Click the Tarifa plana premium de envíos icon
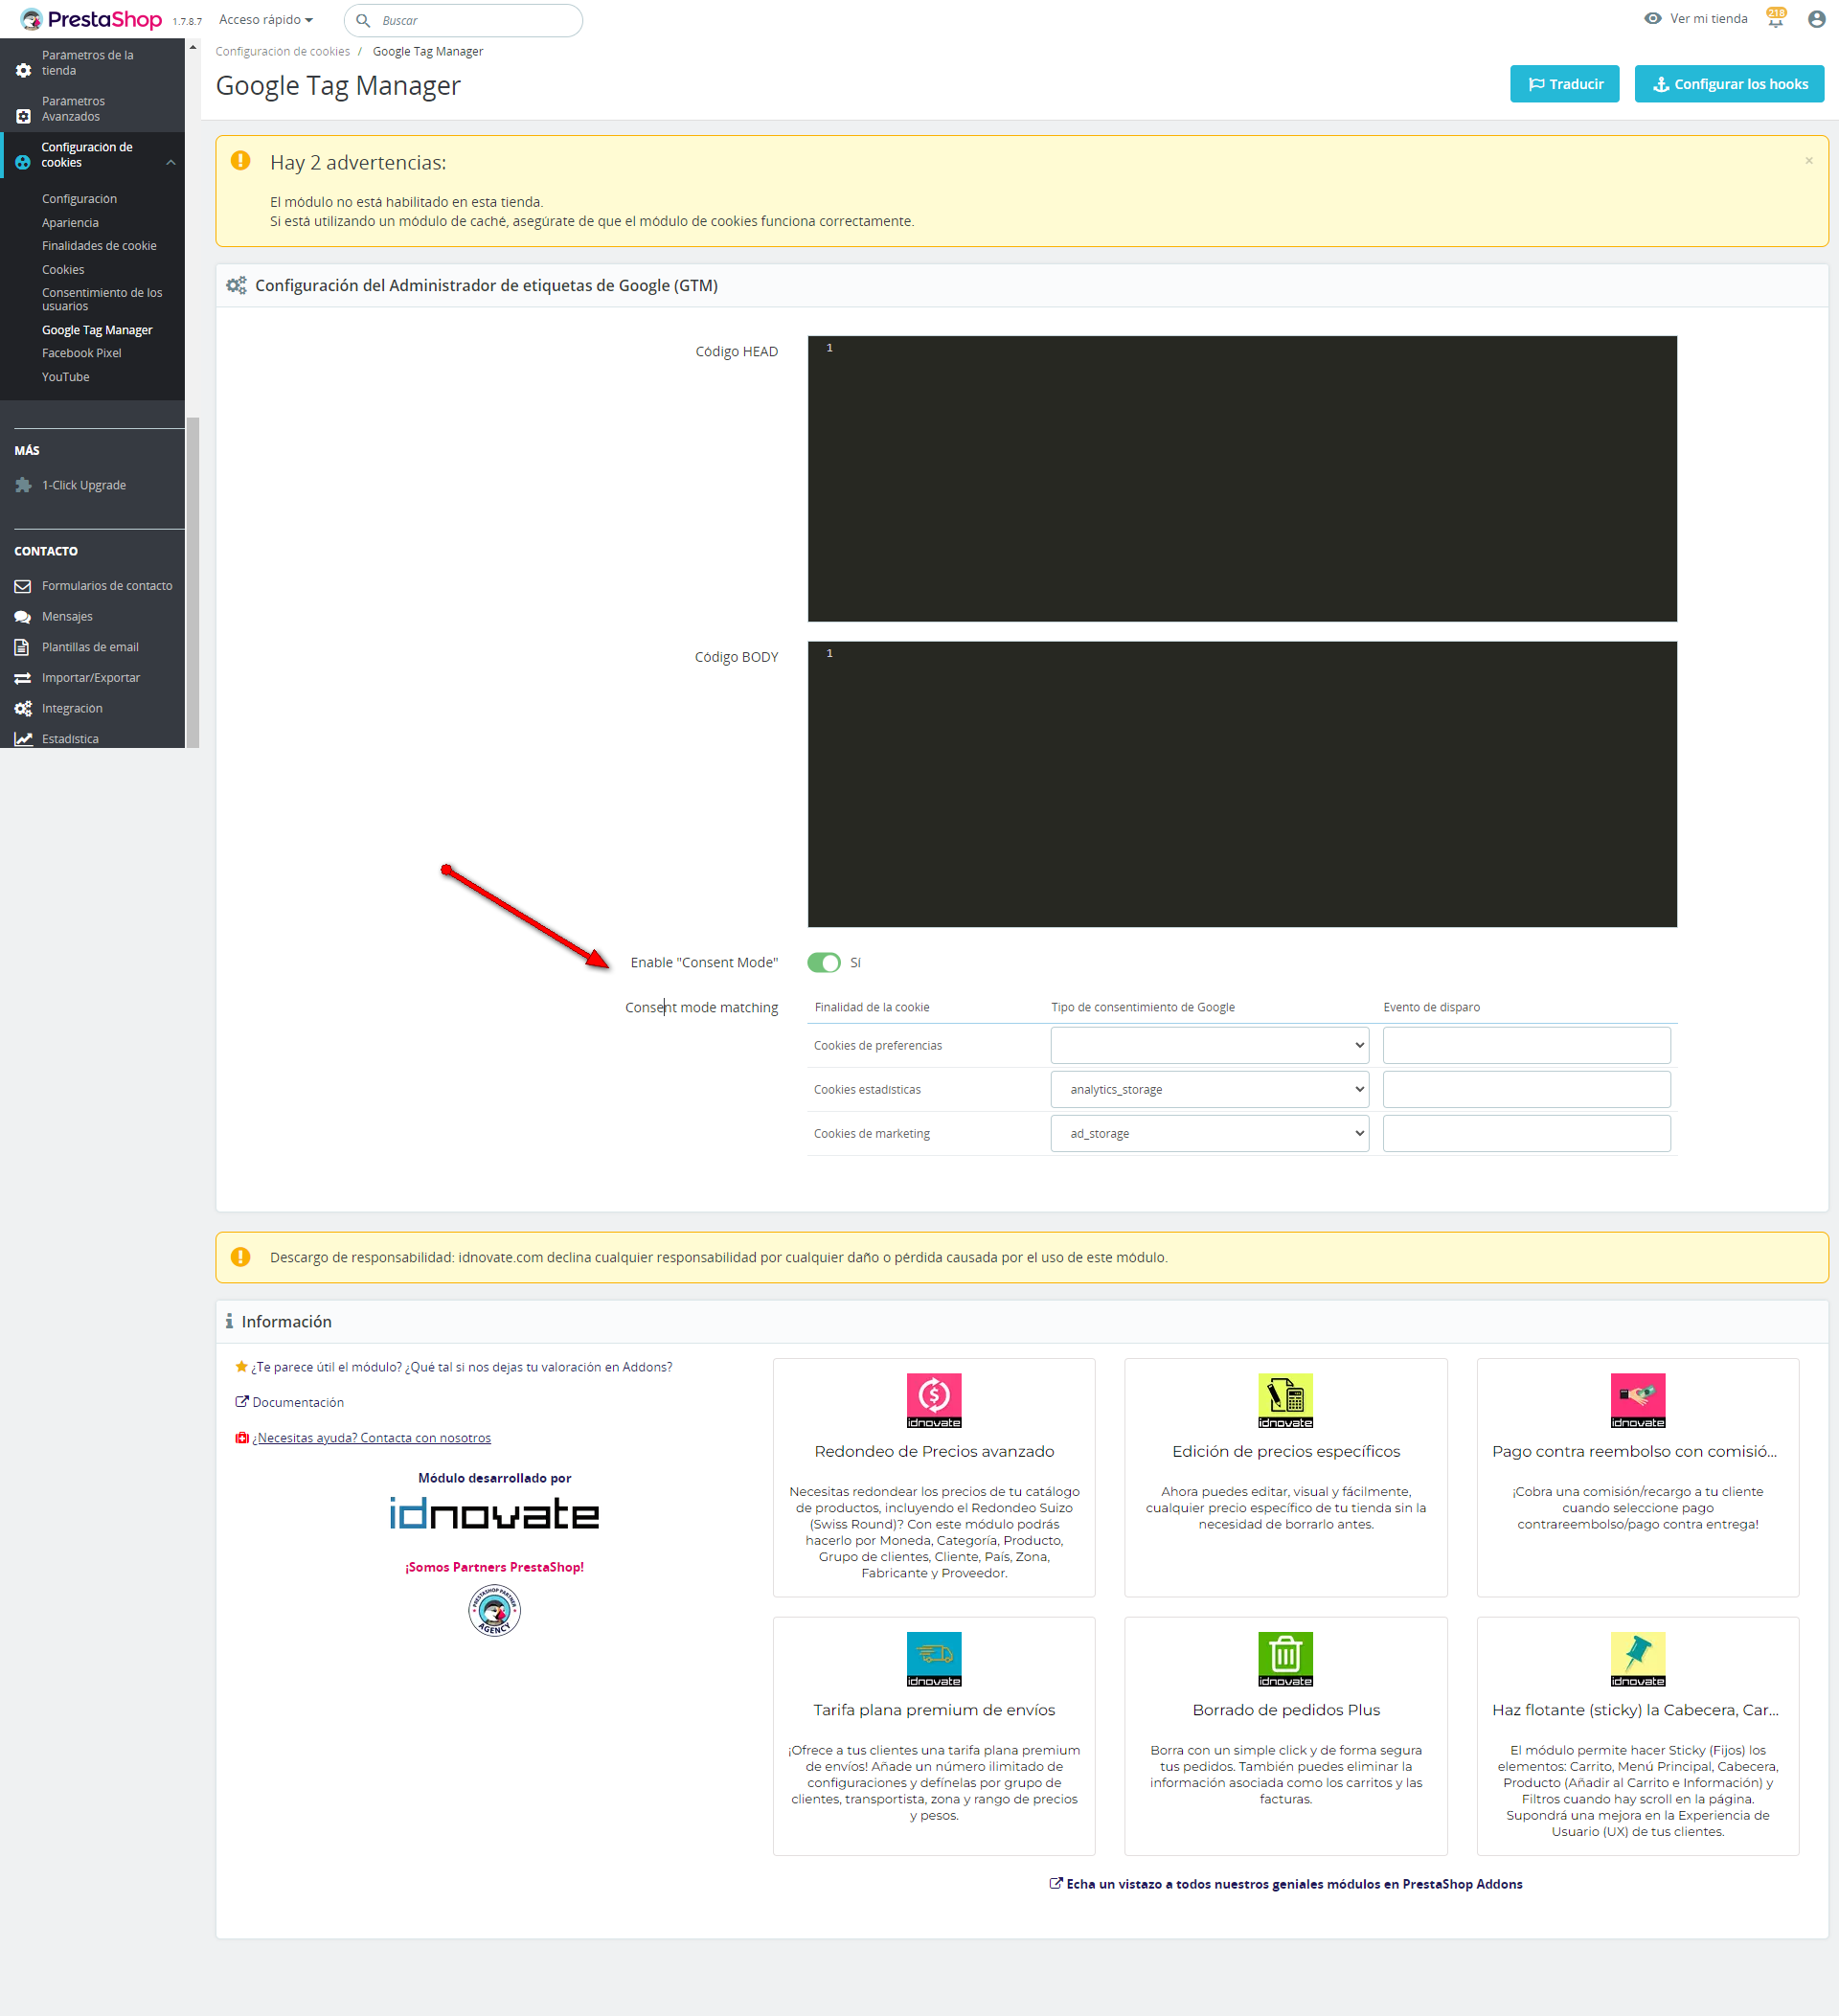Viewport: 1839px width, 2016px height. [933, 1658]
